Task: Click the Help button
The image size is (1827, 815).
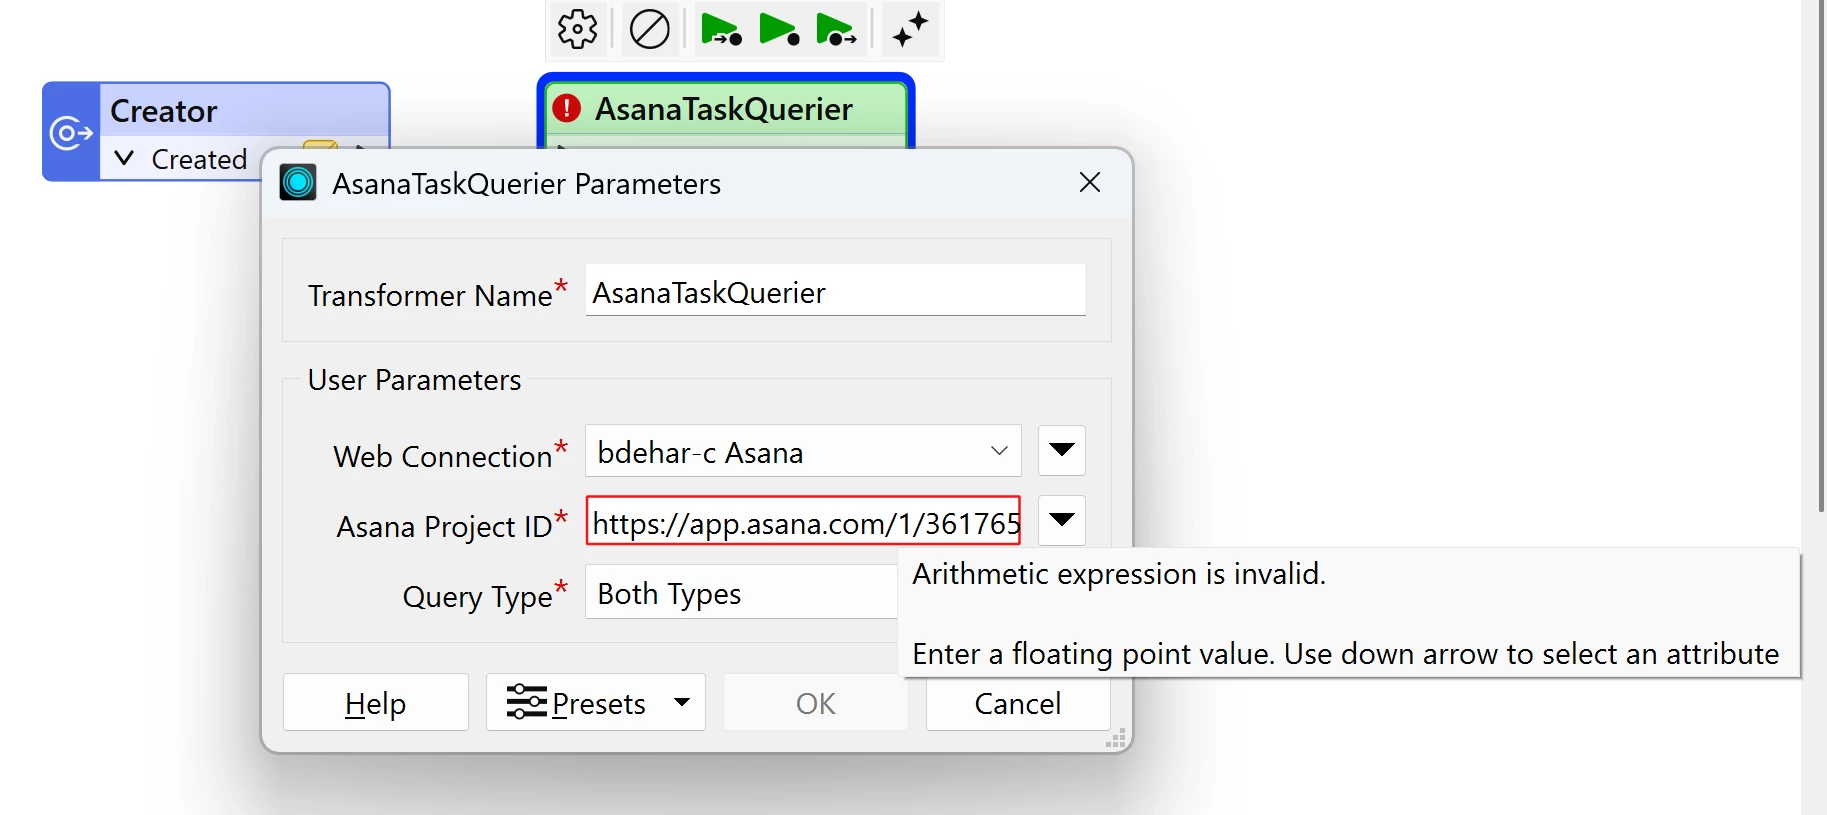Action: coord(376,702)
